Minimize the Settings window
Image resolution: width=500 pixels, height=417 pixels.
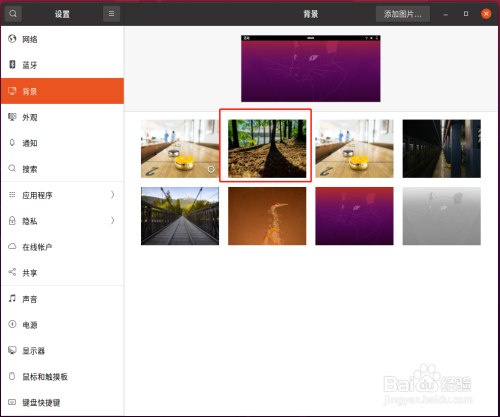tap(446, 14)
